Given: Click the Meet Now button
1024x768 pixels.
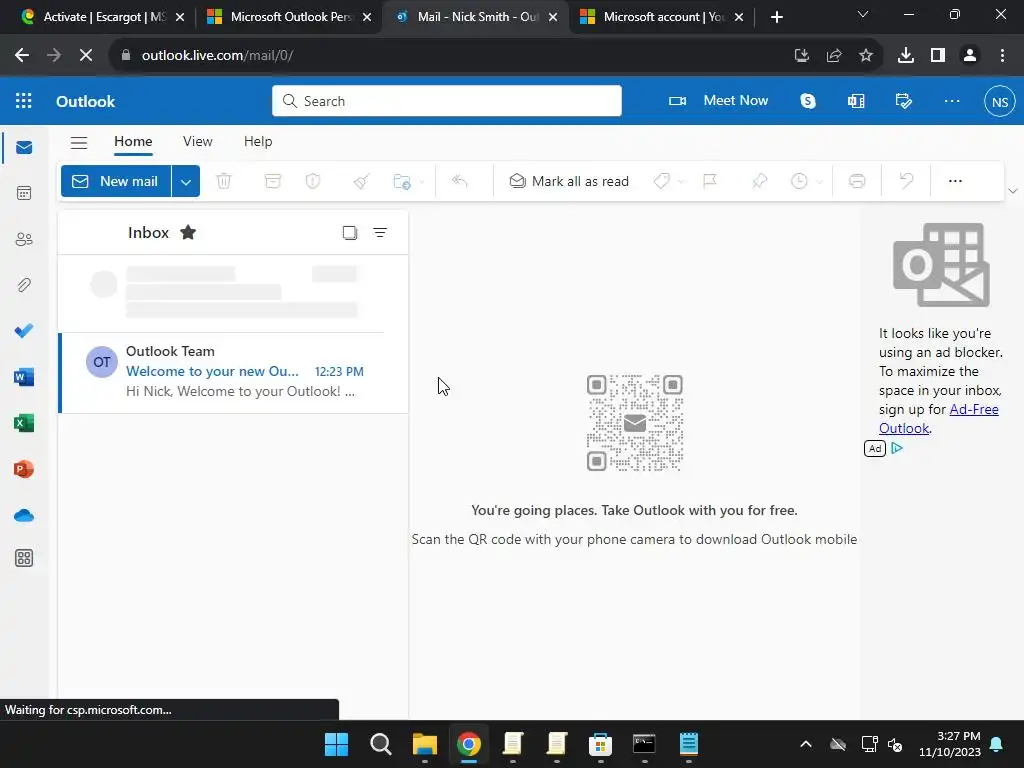Looking at the screenshot, I should coord(718,101).
